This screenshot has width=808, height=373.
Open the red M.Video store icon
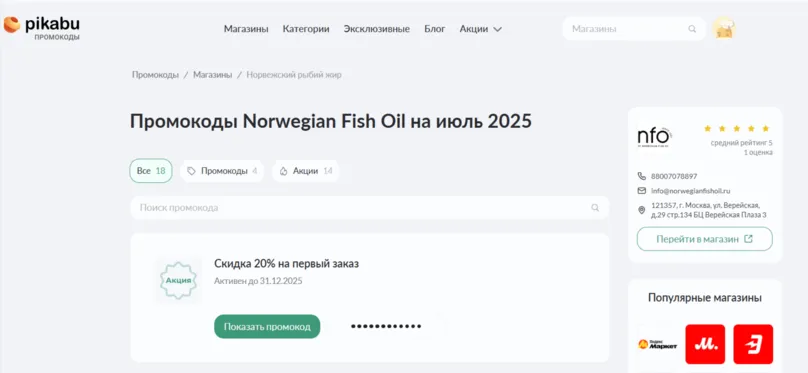click(x=705, y=344)
